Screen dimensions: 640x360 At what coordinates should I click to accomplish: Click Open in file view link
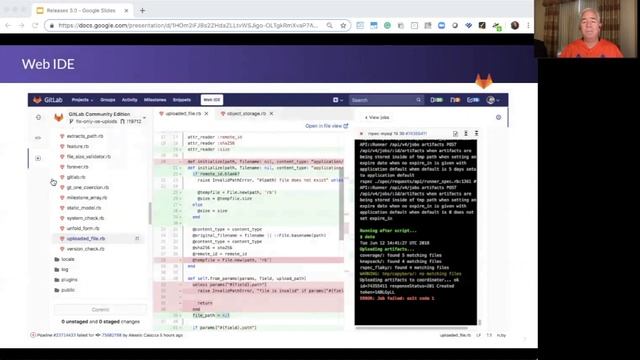coord(327,126)
